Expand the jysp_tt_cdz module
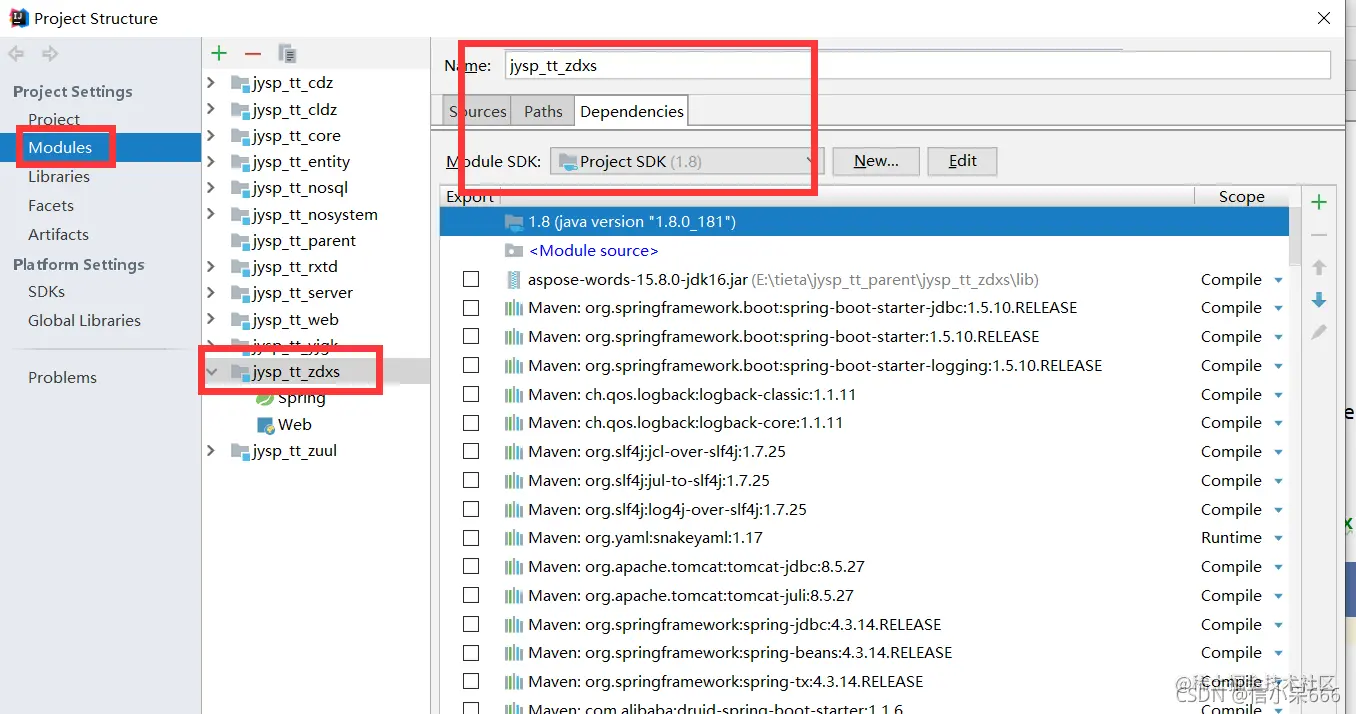 tap(211, 83)
